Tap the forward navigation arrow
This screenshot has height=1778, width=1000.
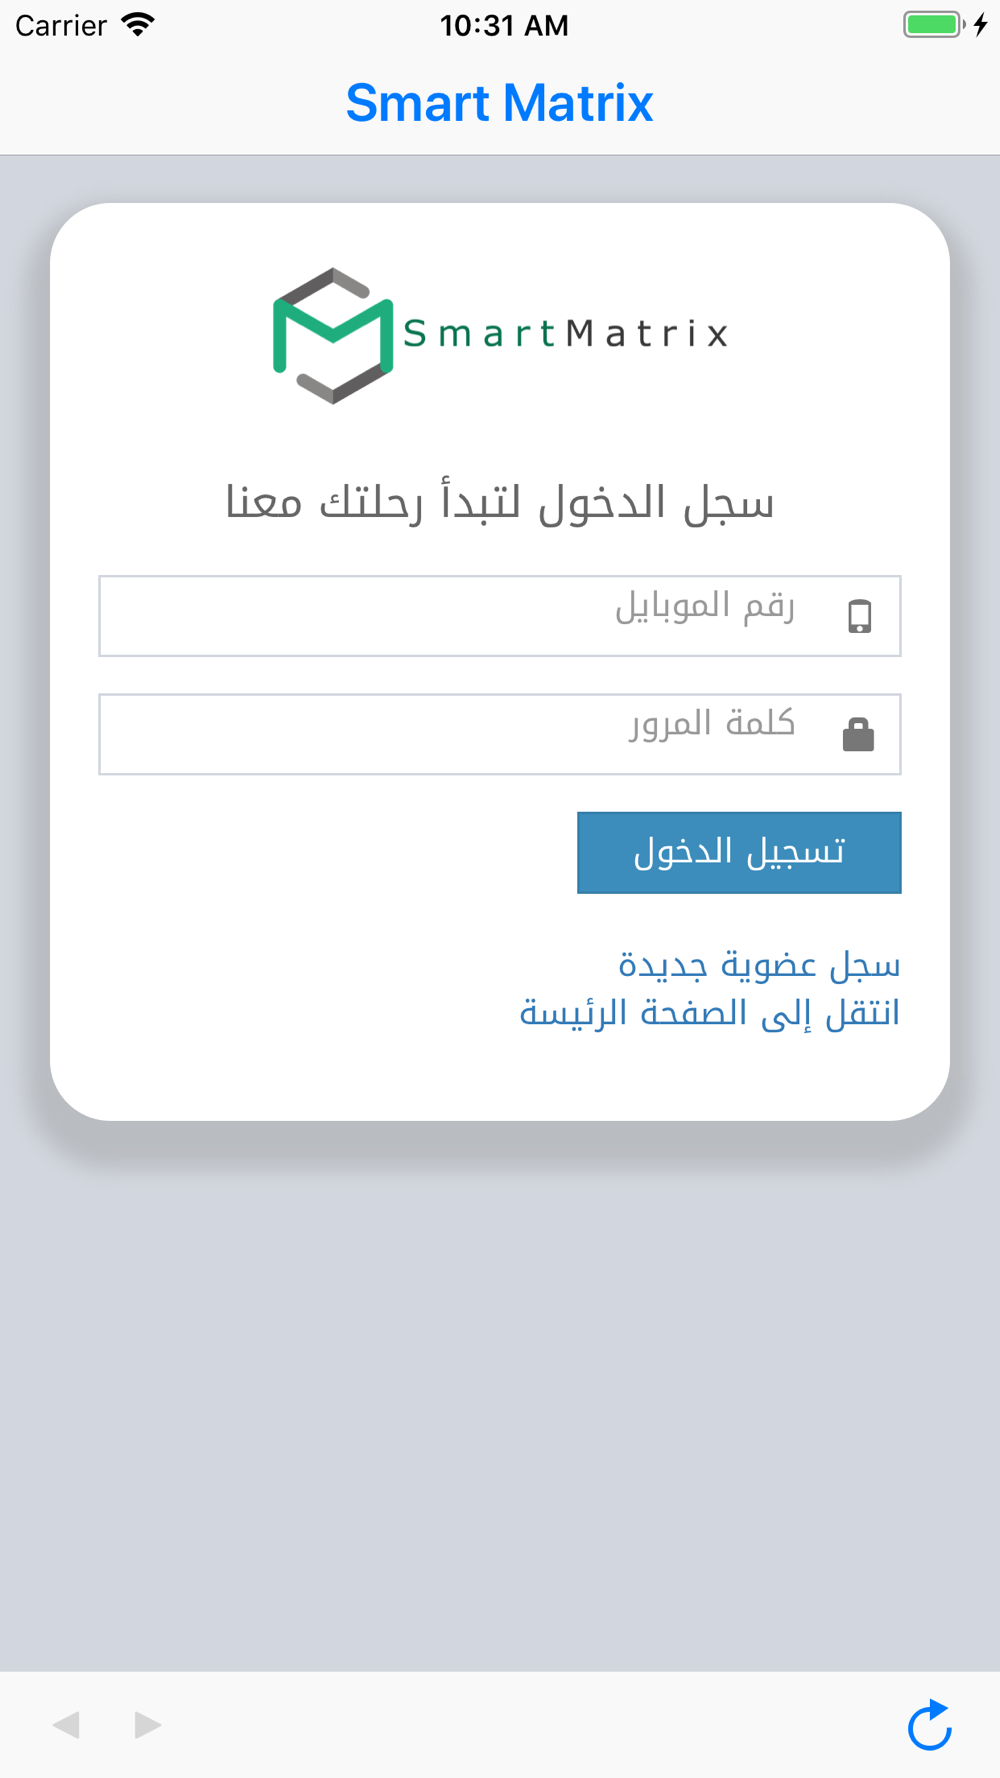tap(148, 1725)
